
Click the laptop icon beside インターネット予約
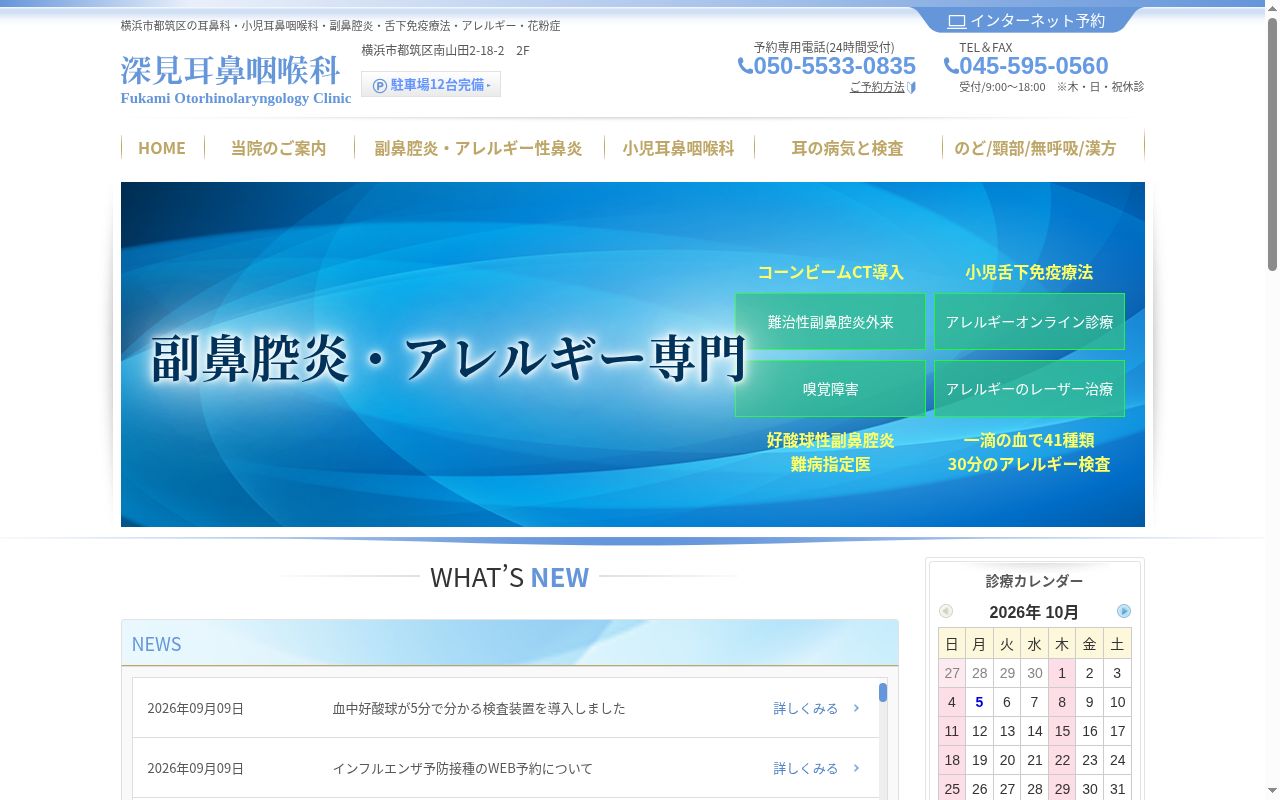957,21
